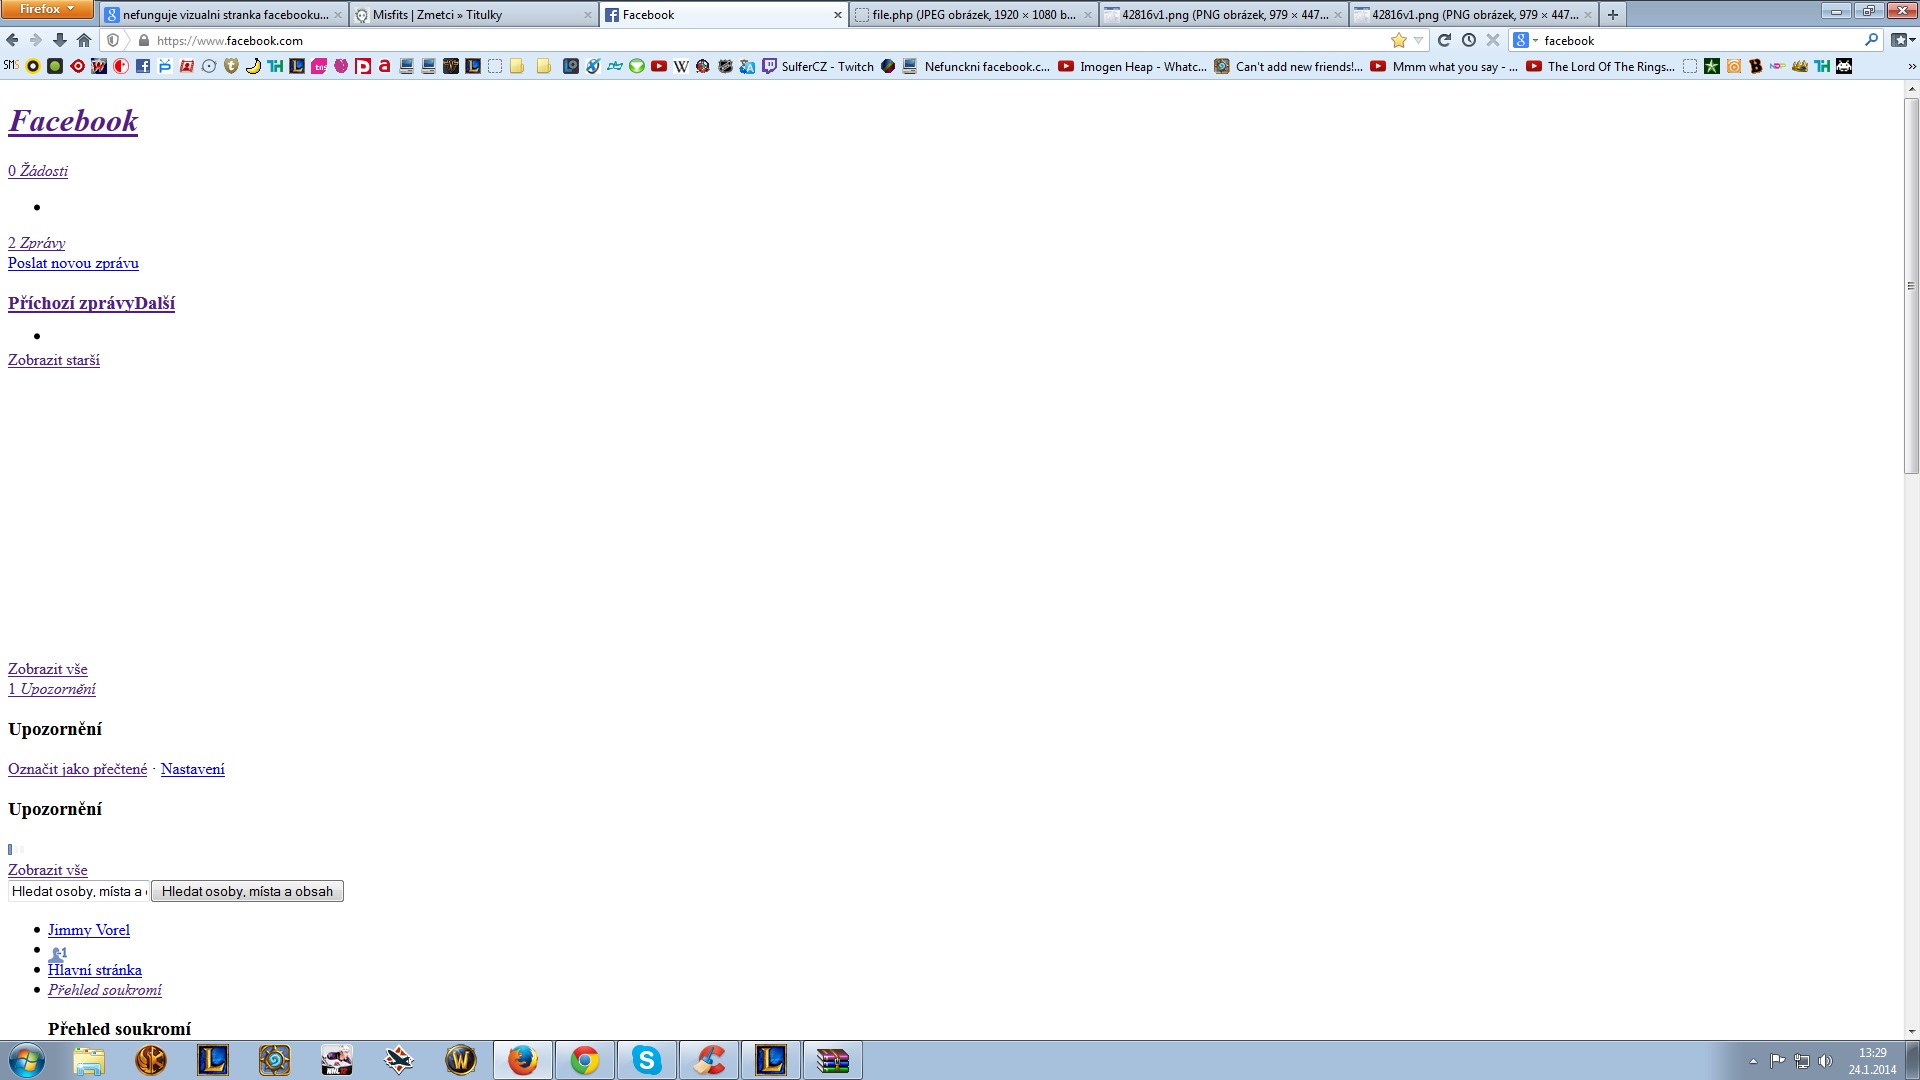The image size is (1920, 1080).
Task: Click Zobrazit starší link
Action: [54, 360]
